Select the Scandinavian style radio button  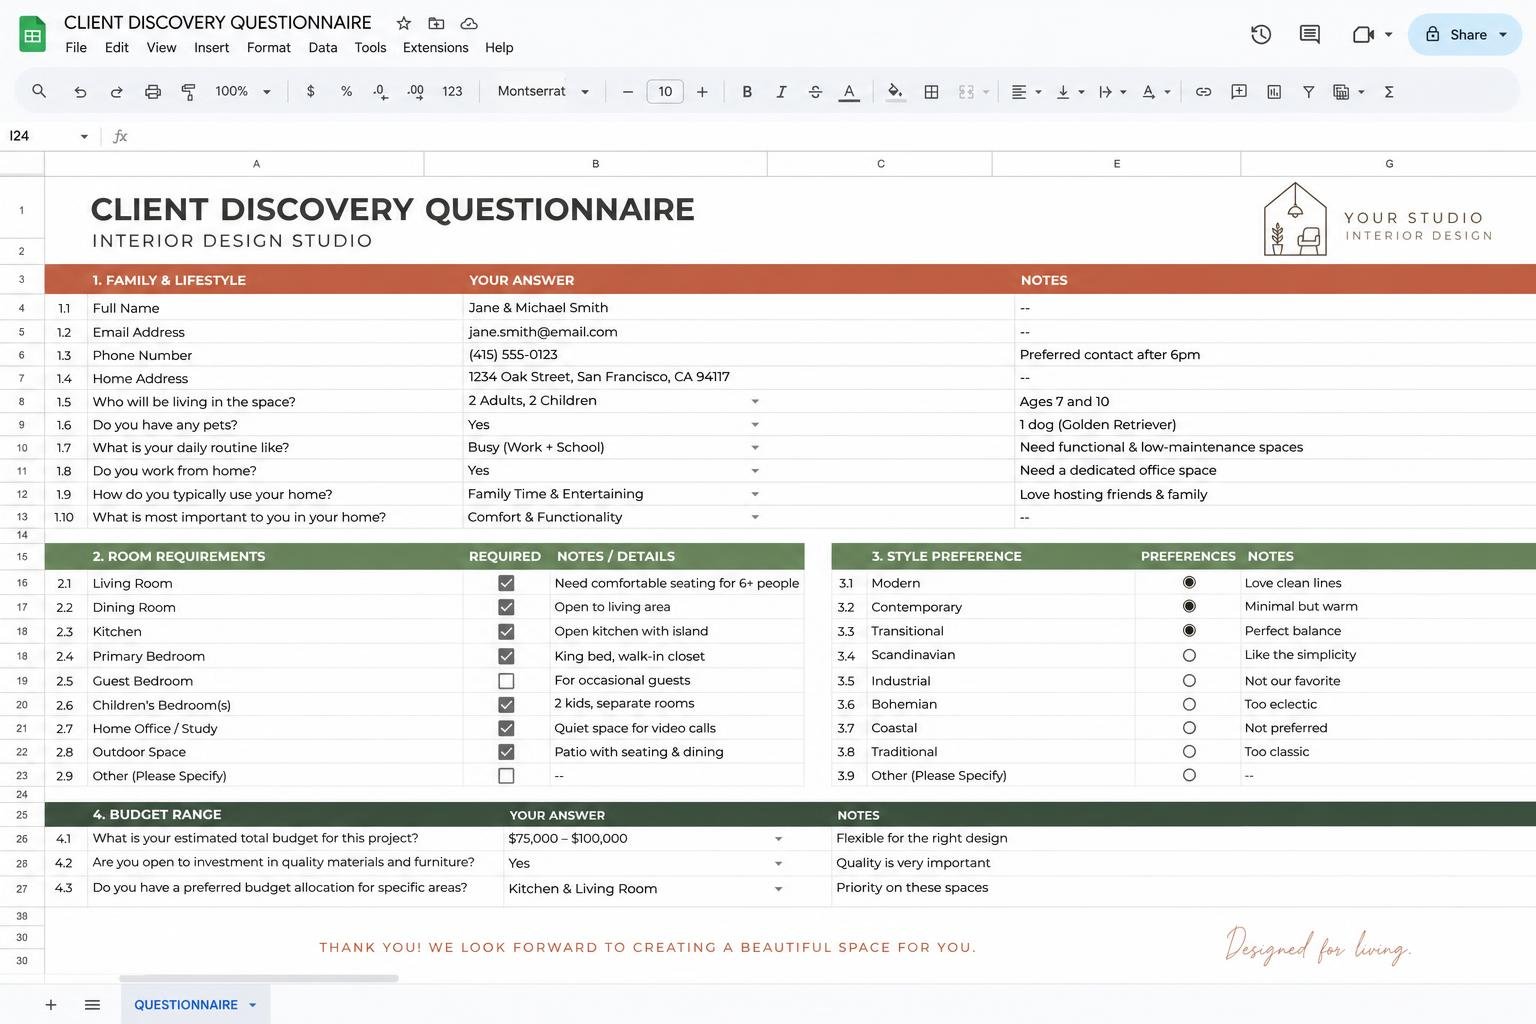click(1189, 655)
